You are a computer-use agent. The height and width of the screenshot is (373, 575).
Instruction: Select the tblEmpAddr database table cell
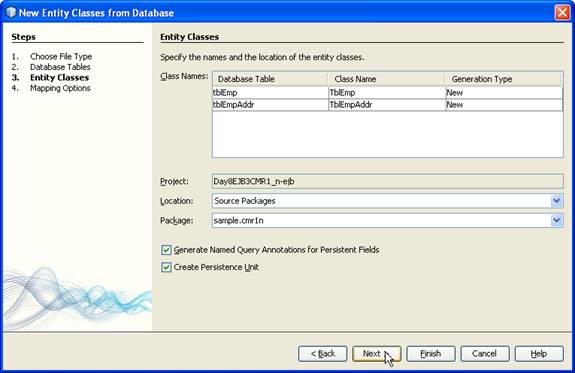coord(270,105)
